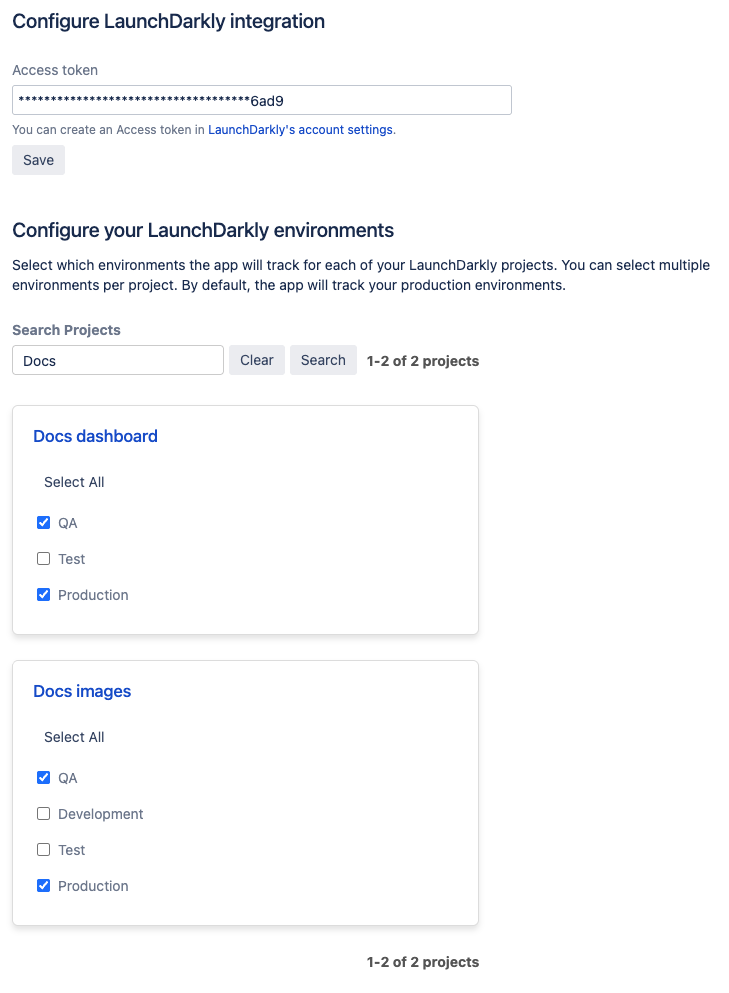Disable Production tracking for Docs images
Image resolution: width=729 pixels, height=993 pixels.
pyautogui.click(x=43, y=885)
